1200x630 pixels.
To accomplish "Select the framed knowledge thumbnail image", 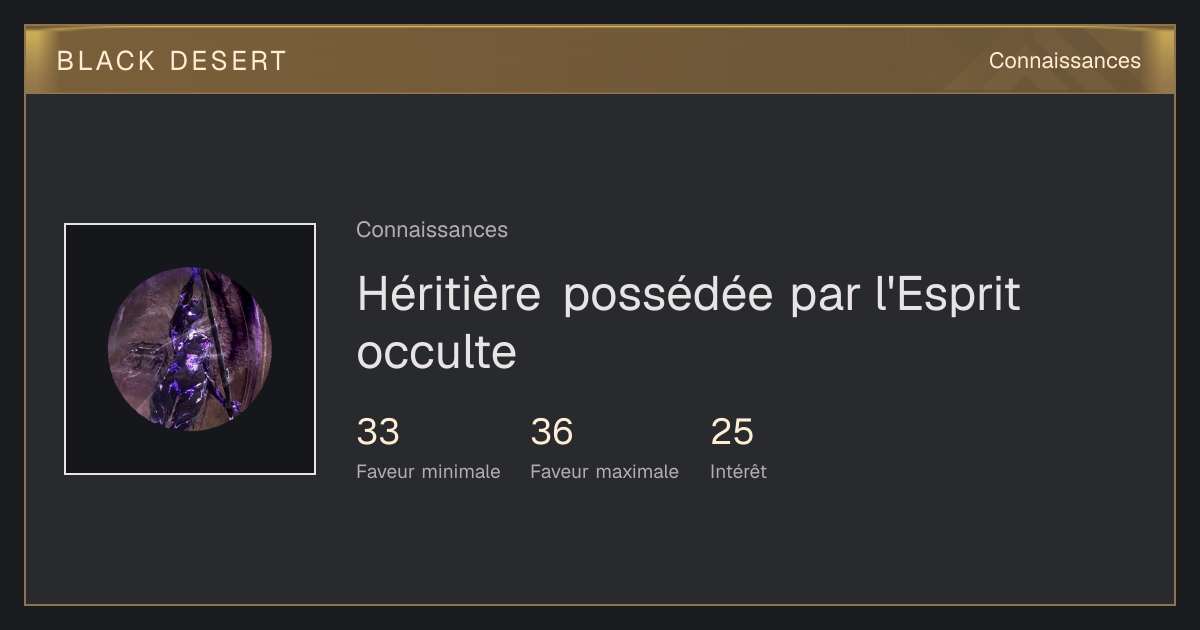I will pos(190,349).
